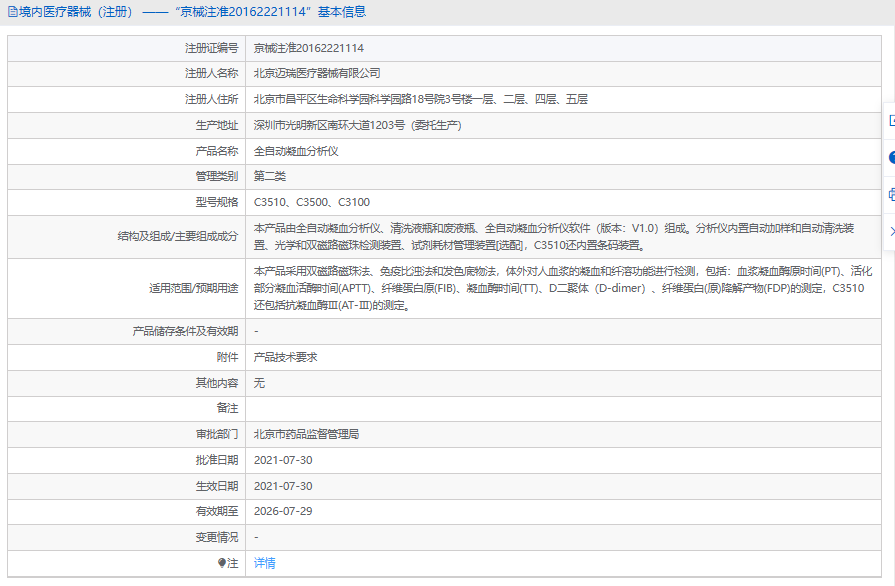This screenshot has width=895, height=586.
Task: Select registration number value 京械注准20162221114 in table
Action: click(x=309, y=48)
